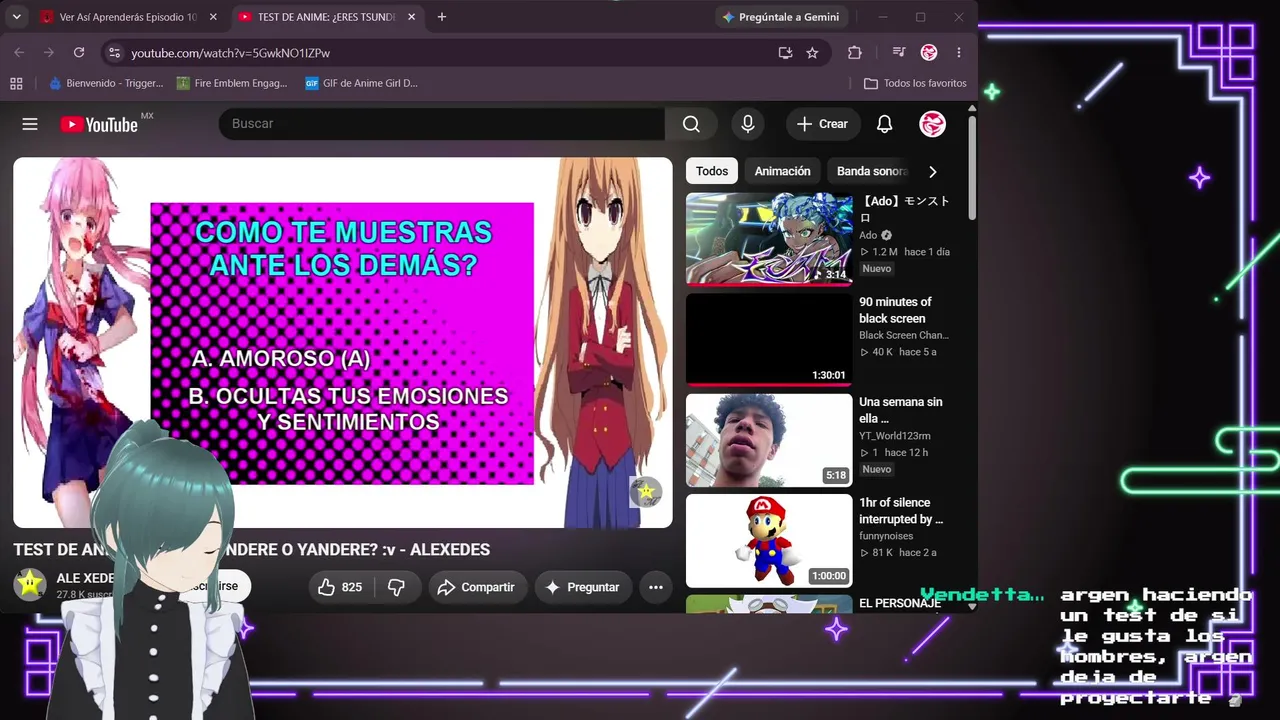Open the Chrome apps grid shortcut
Viewport: 1280px width, 720px height.
pos(16,83)
